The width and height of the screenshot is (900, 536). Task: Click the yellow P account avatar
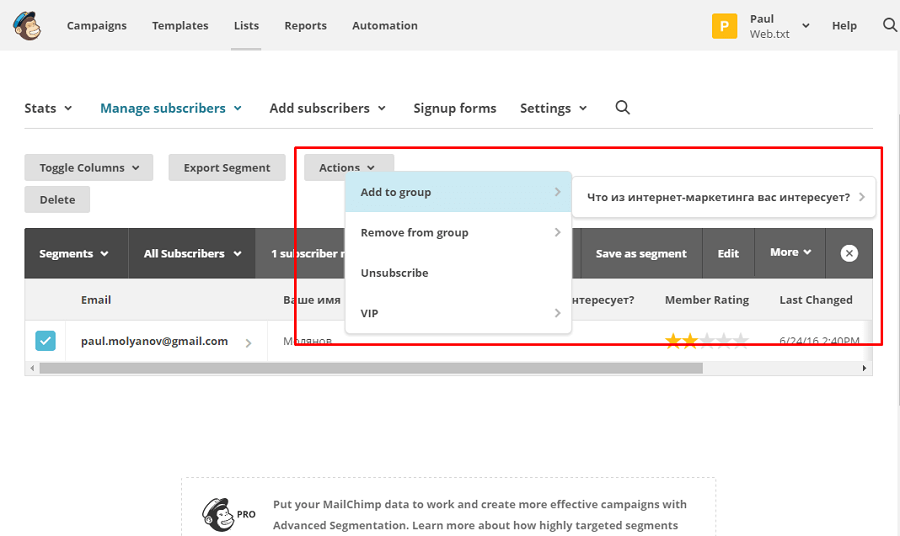[x=725, y=26]
